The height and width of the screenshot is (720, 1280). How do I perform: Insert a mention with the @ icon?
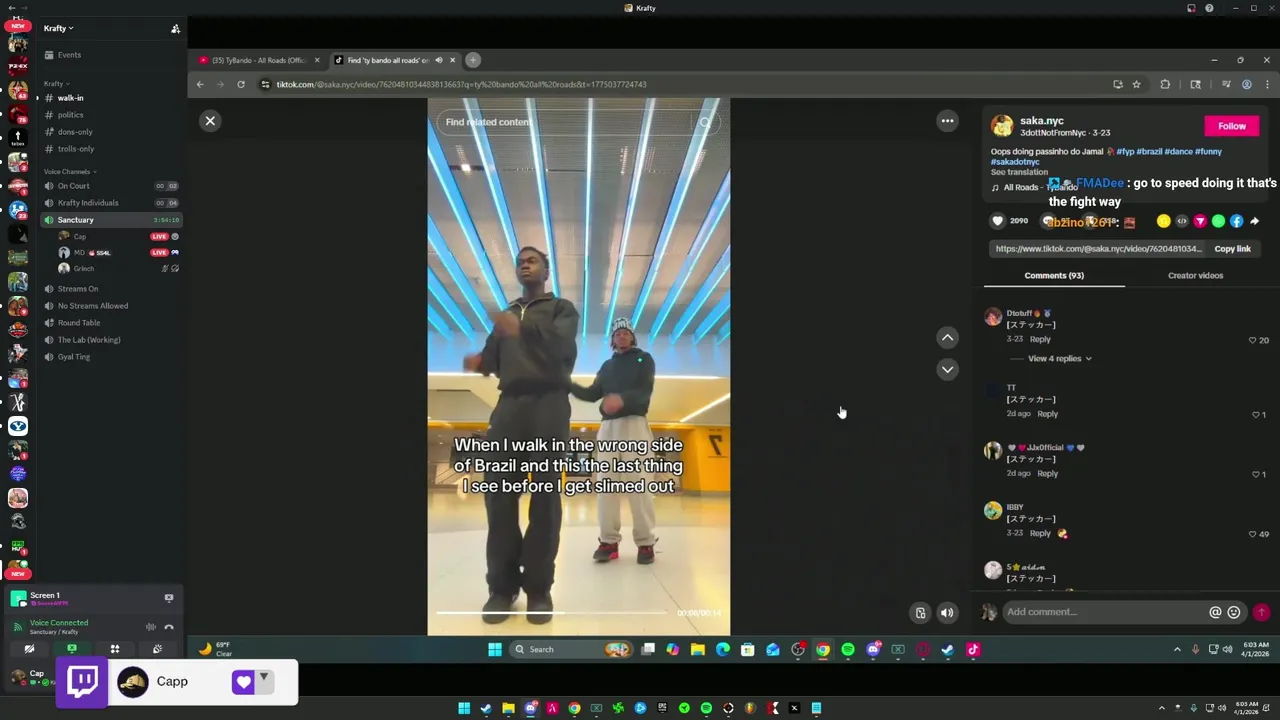[x=1215, y=612]
